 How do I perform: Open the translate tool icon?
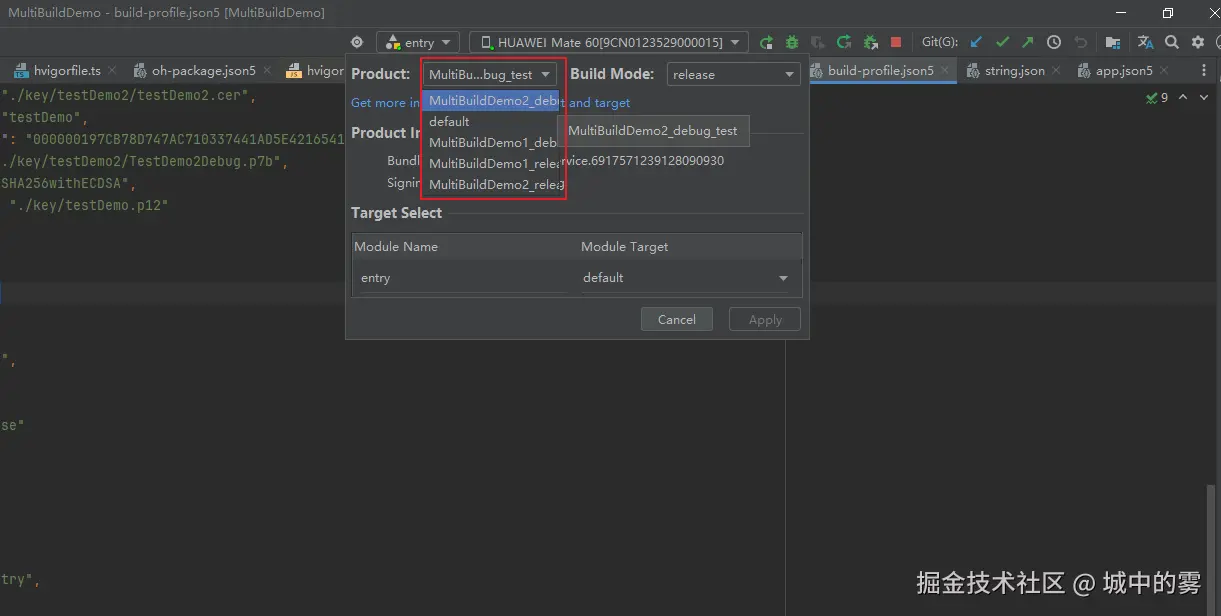coord(1146,42)
